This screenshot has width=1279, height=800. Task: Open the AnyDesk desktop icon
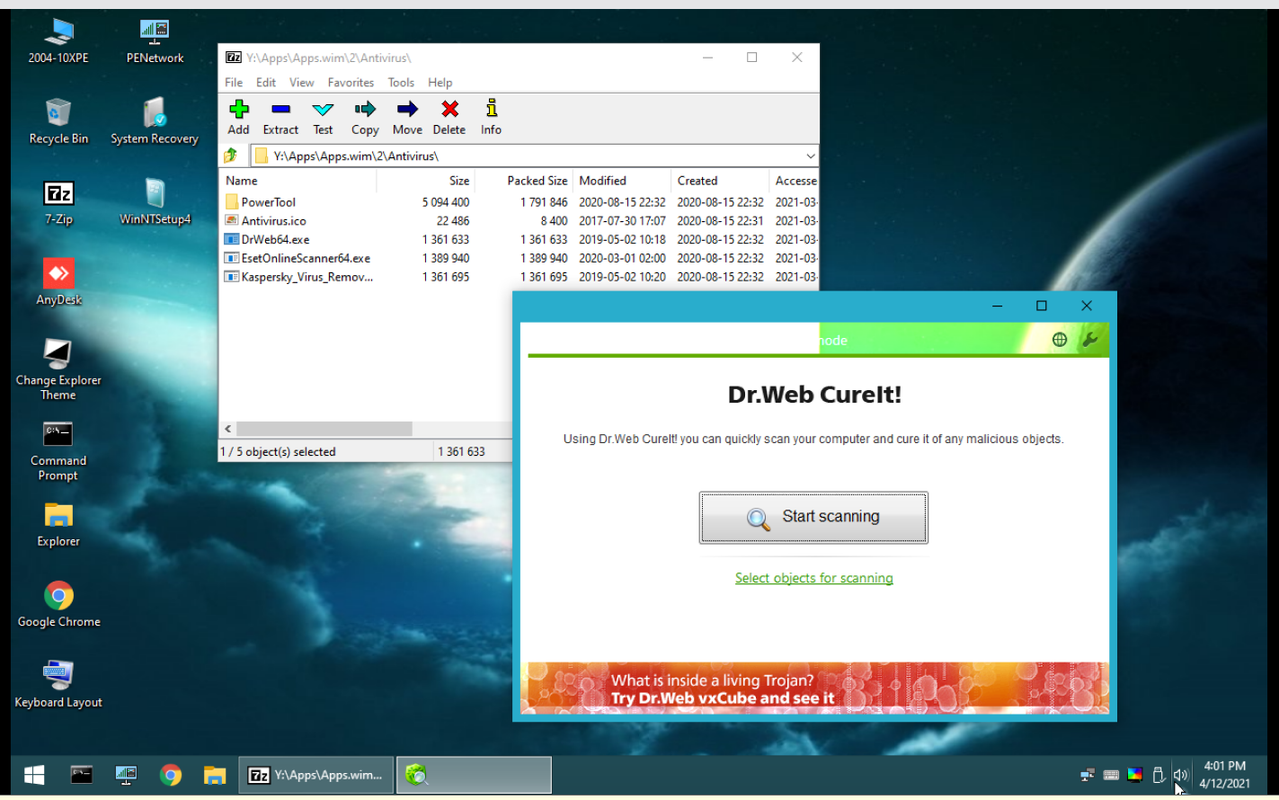coord(58,283)
